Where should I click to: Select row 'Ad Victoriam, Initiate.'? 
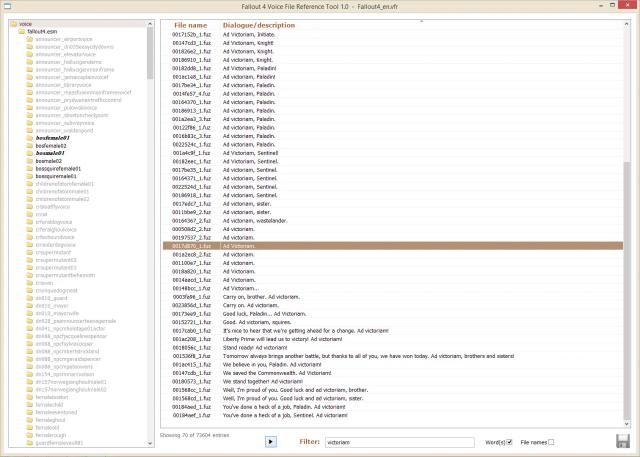[393, 35]
